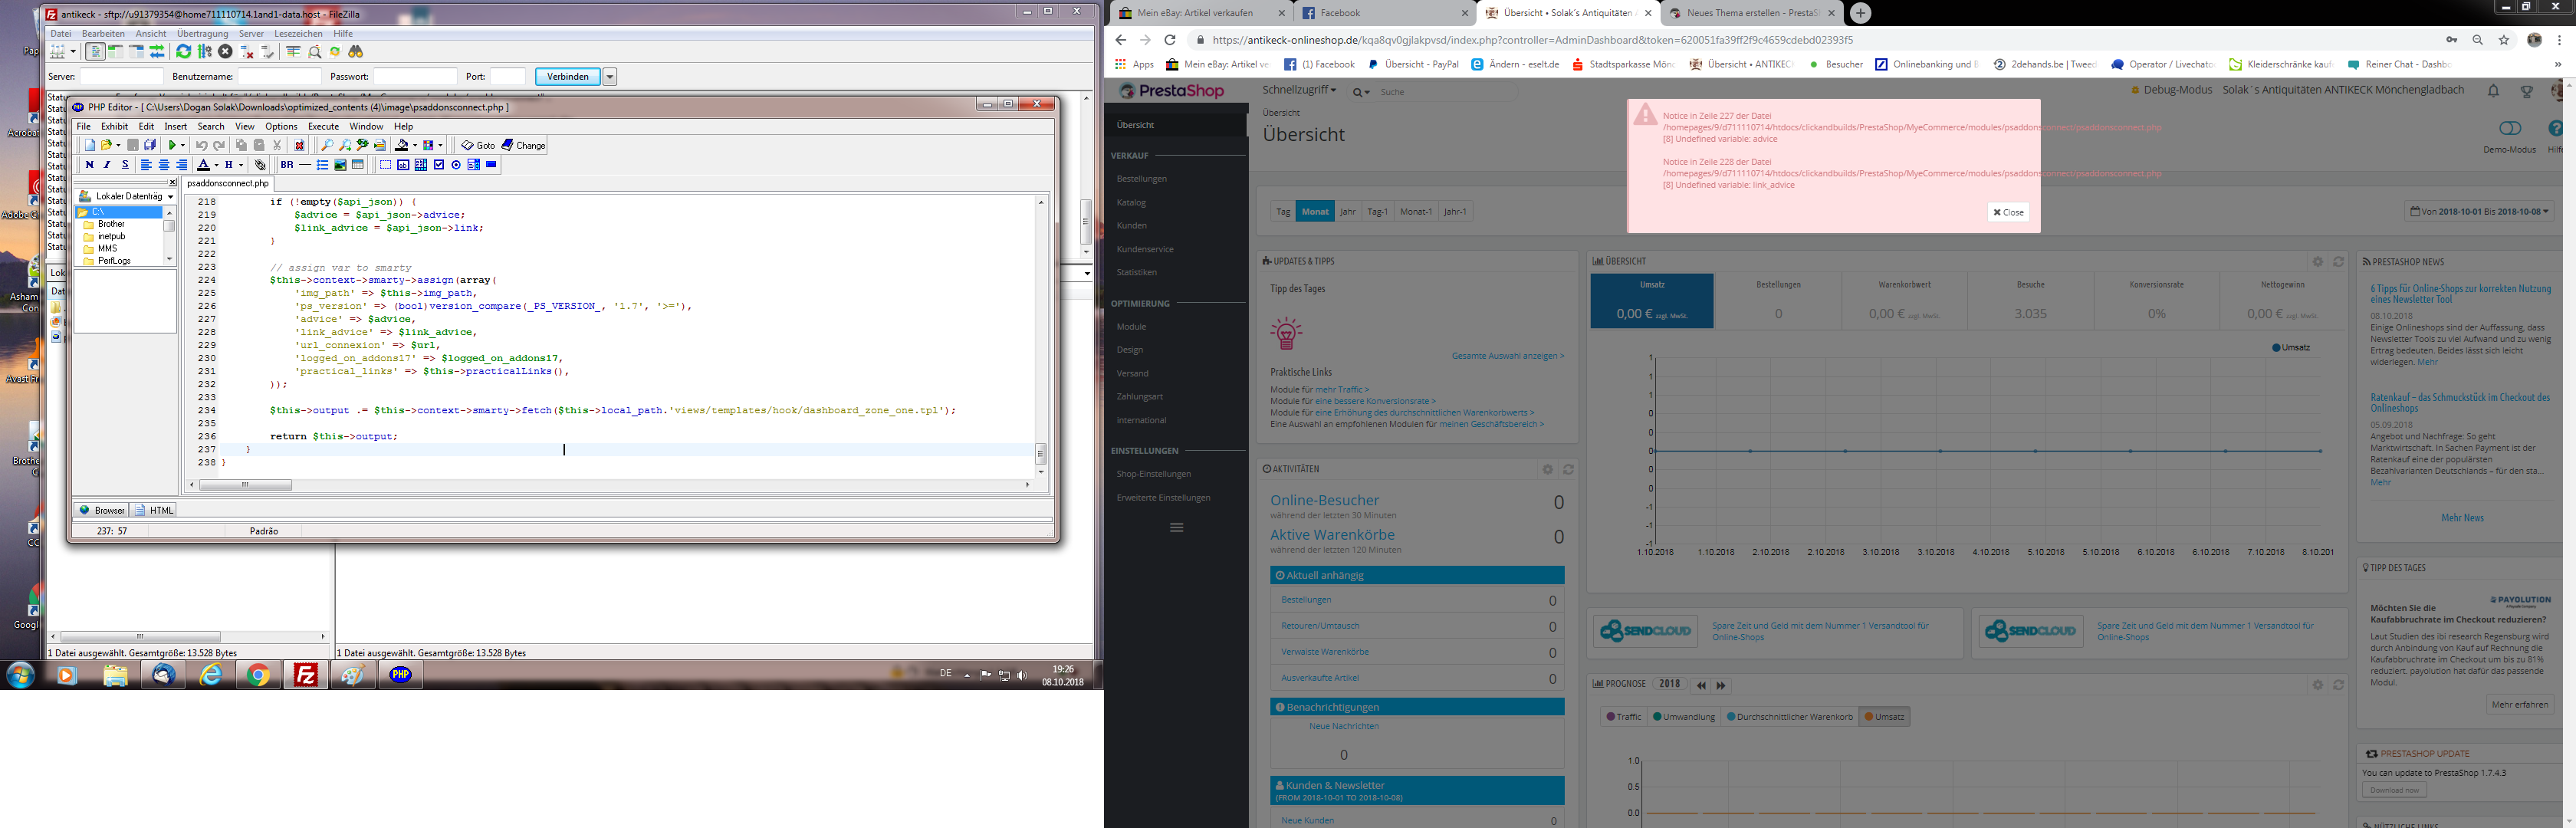This screenshot has height=828, width=2576.
Task: Open the Execute menu in PHP Editor
Action: click(x=322, y=126)
